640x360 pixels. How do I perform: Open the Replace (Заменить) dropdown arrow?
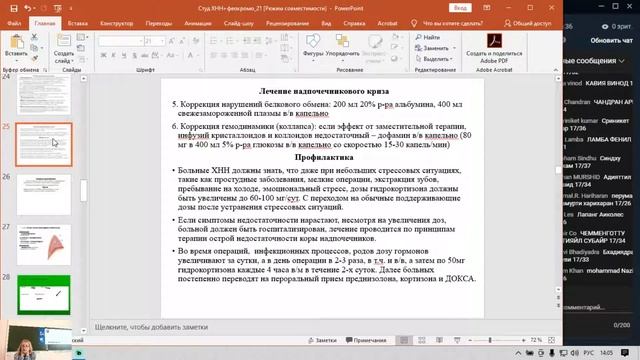pos(454,48)
